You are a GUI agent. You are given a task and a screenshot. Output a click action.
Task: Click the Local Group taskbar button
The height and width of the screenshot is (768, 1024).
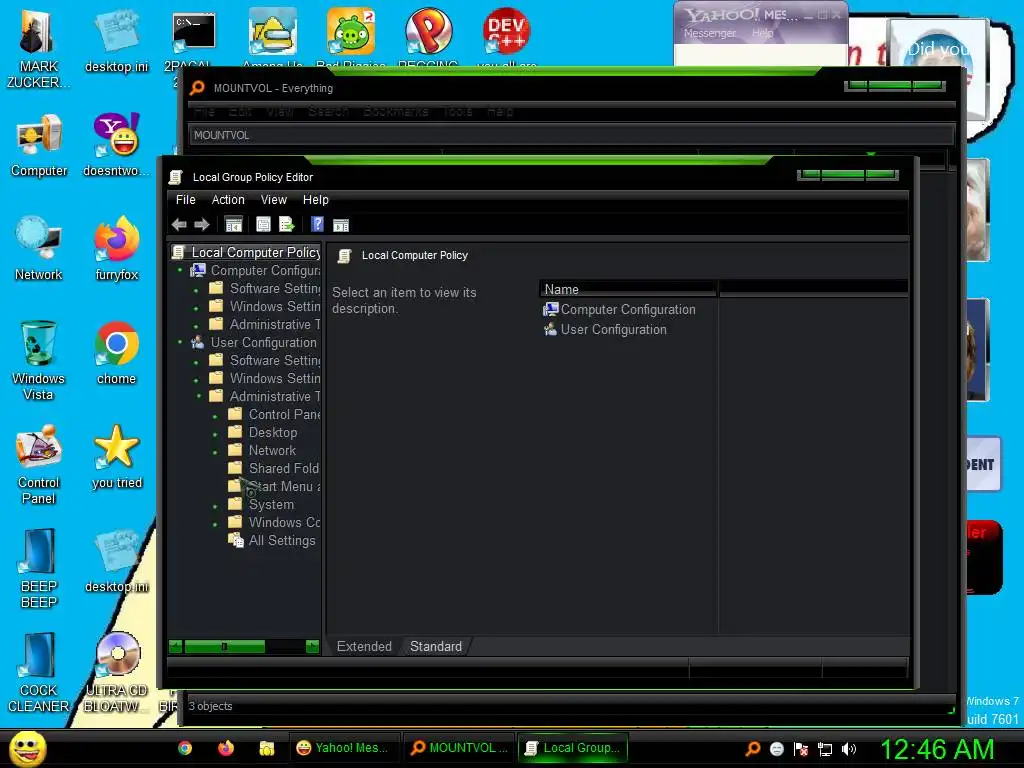(x=573, y=748)
